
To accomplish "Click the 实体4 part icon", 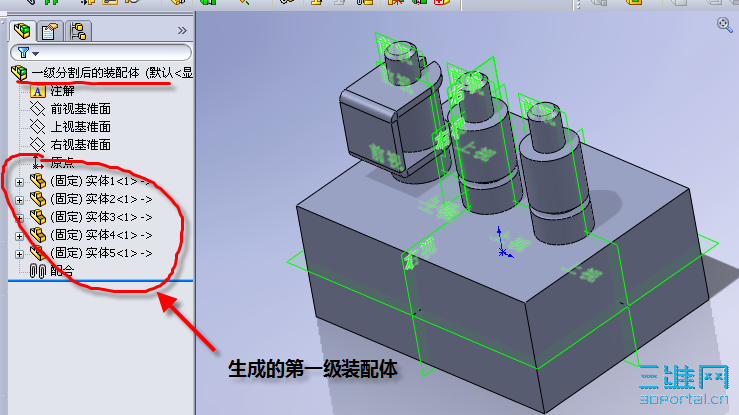I will pyautogui.click(x=38, y=235).
